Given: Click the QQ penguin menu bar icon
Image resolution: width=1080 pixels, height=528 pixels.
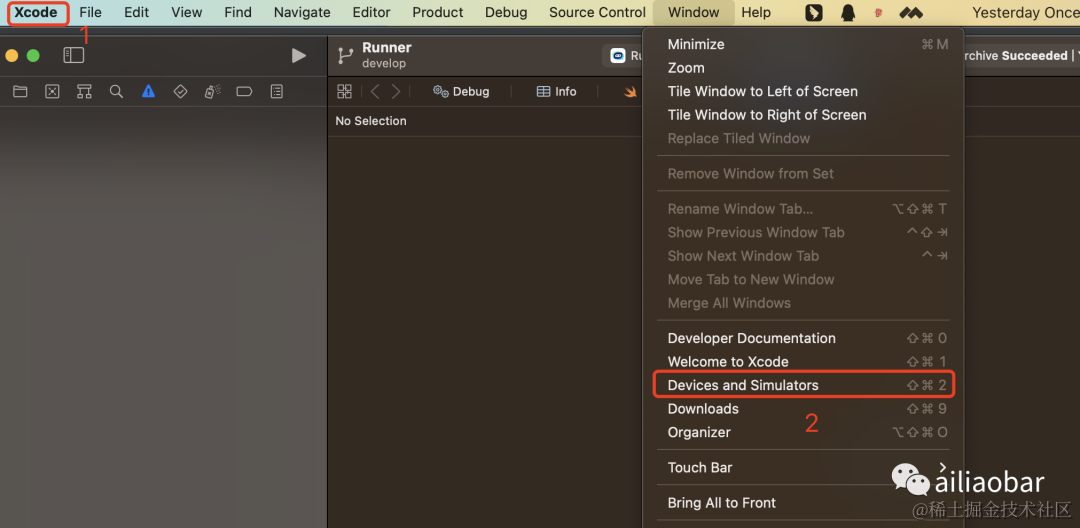Looking at the screenshot, I should 848,12.
